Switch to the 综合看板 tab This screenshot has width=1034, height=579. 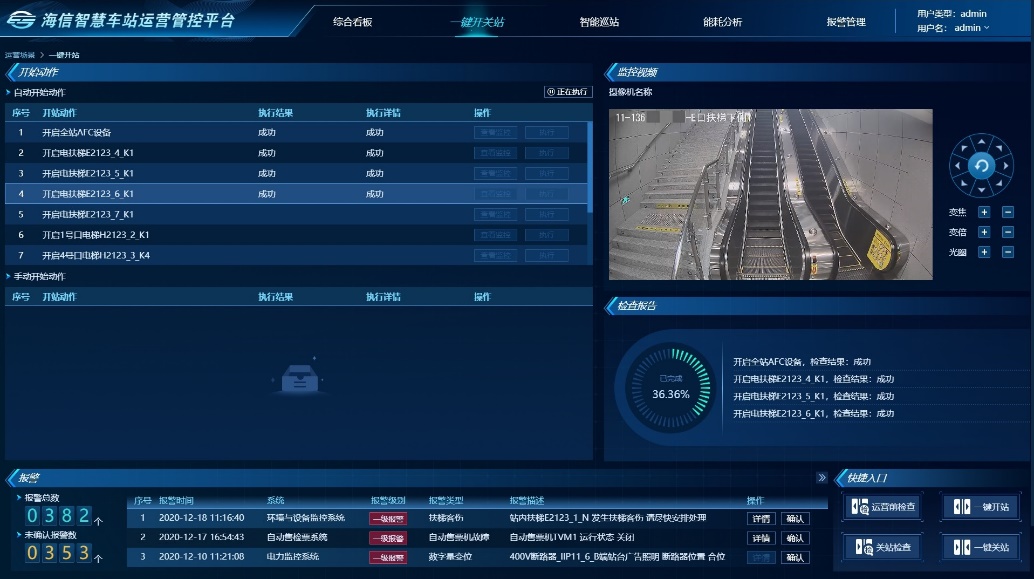click(x=352, y=22)
